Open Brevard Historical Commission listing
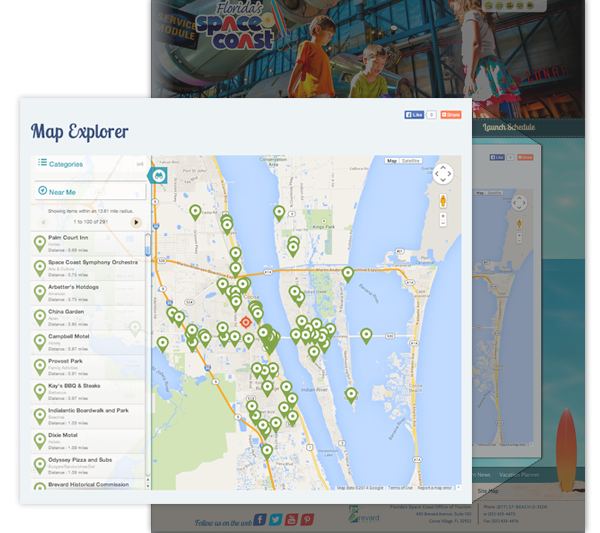 click(x=88, y=485)
